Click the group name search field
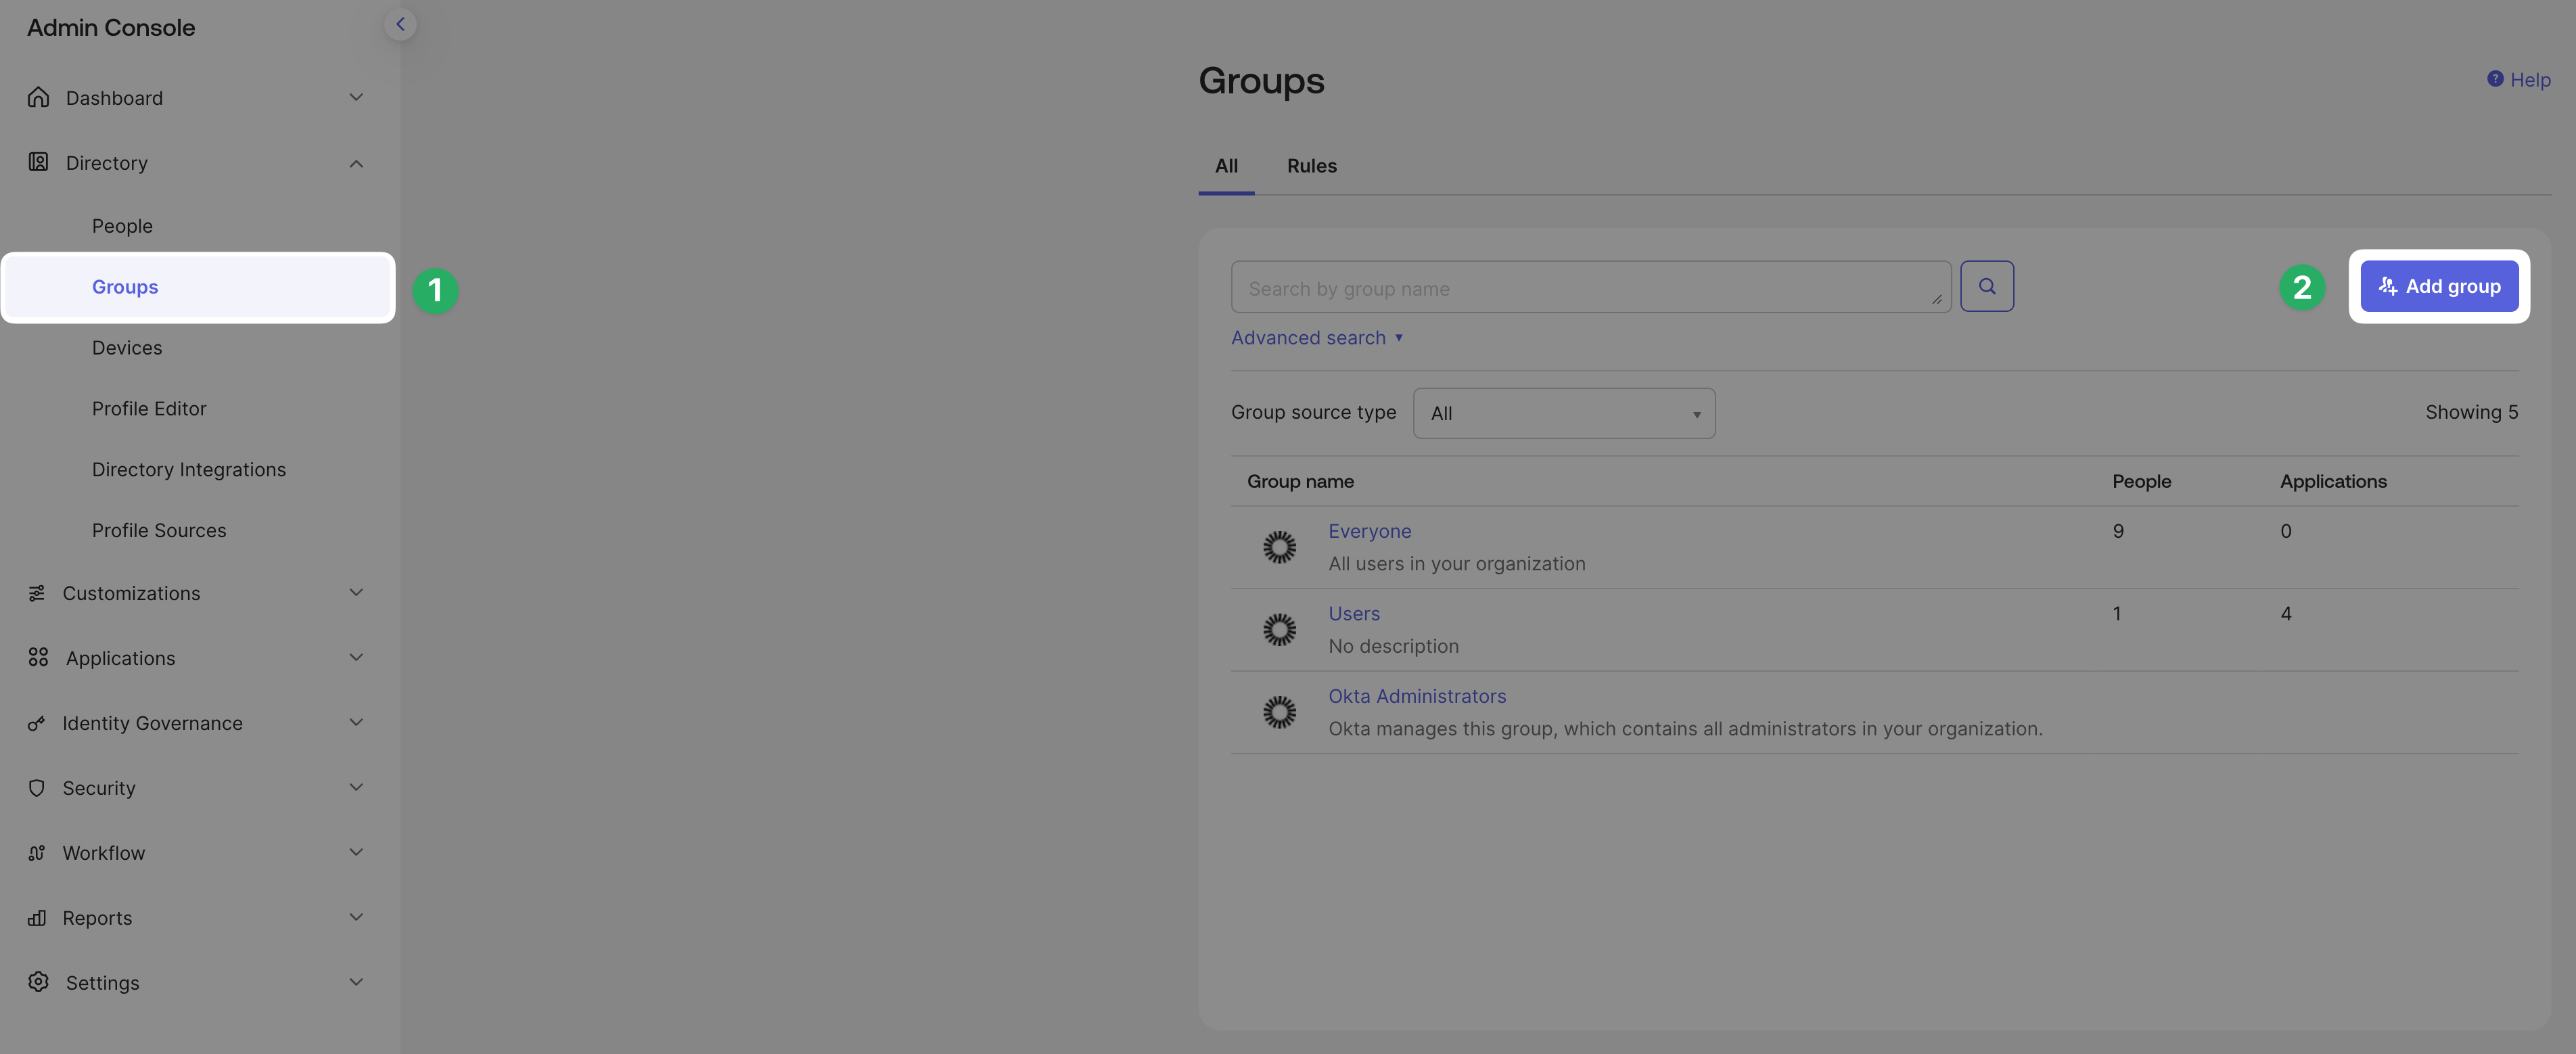Viewport: 2576px width, 1054px height. (x=1590, y=287)
